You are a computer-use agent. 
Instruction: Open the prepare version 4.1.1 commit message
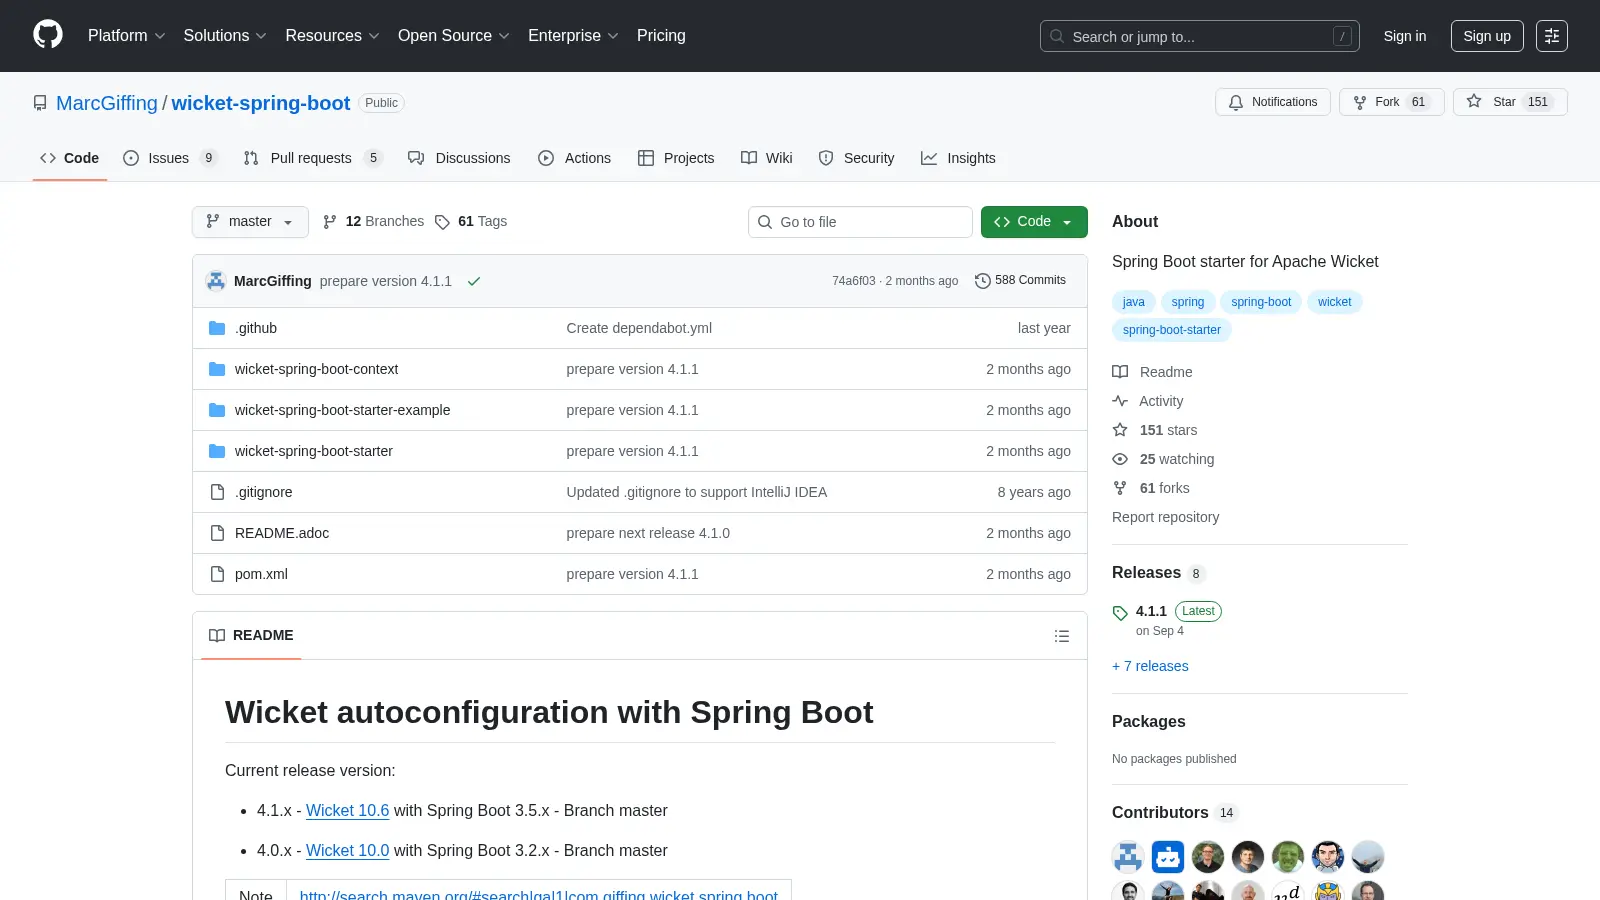(386, 281)
